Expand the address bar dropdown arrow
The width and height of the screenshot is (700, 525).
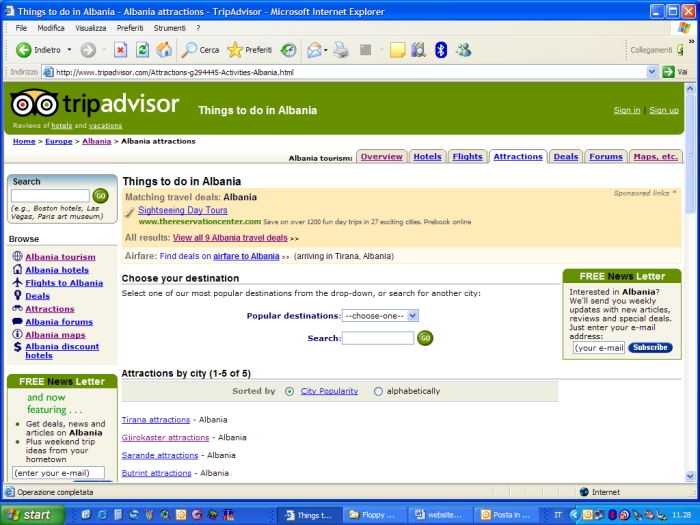point(651,72)
